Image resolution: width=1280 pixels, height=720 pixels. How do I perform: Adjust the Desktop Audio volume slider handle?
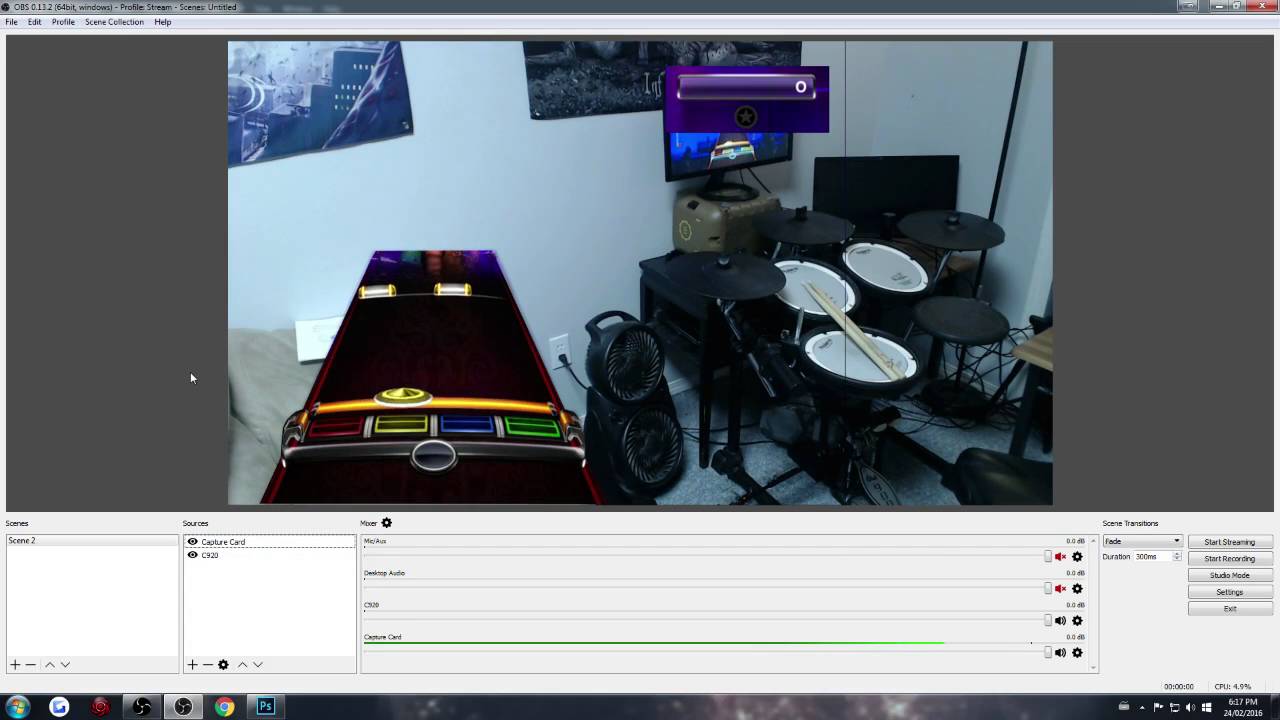pos(1048,589)
